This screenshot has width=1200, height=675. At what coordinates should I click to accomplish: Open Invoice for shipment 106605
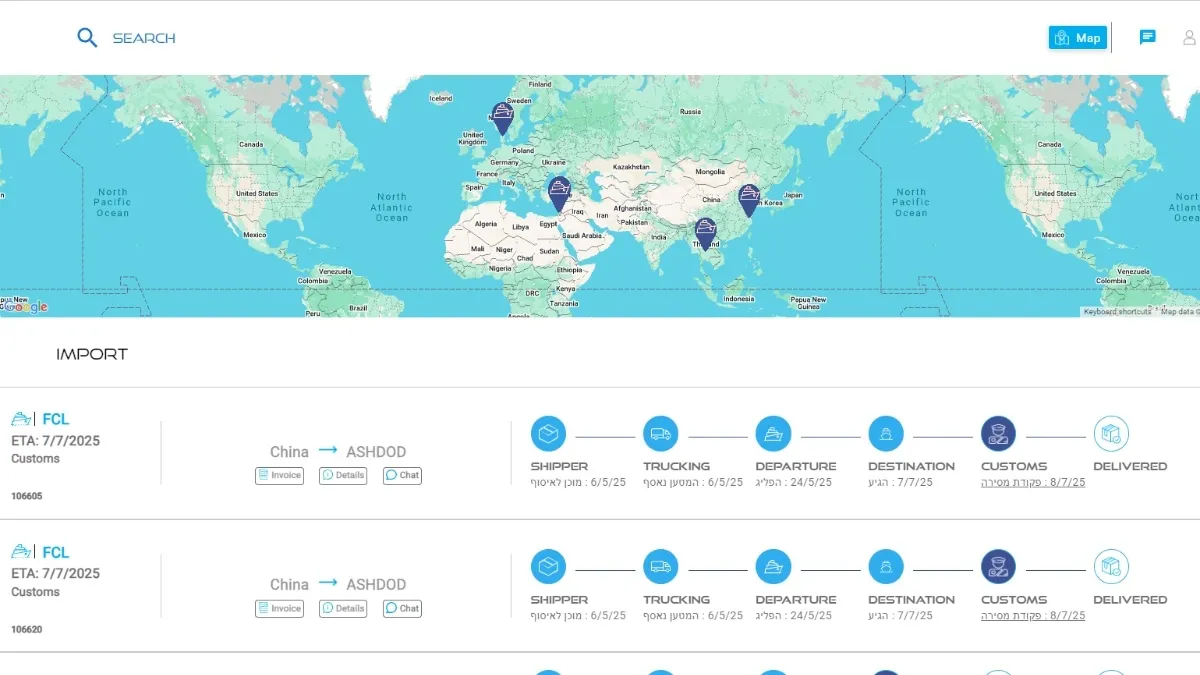[280, 476]
